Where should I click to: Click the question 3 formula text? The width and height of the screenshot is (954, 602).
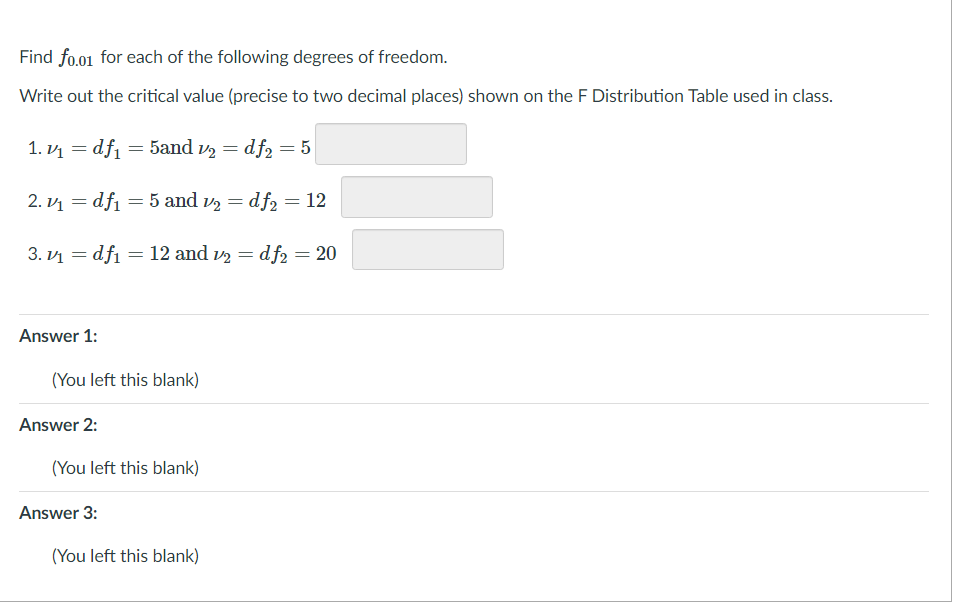click(x=180, y=249)
